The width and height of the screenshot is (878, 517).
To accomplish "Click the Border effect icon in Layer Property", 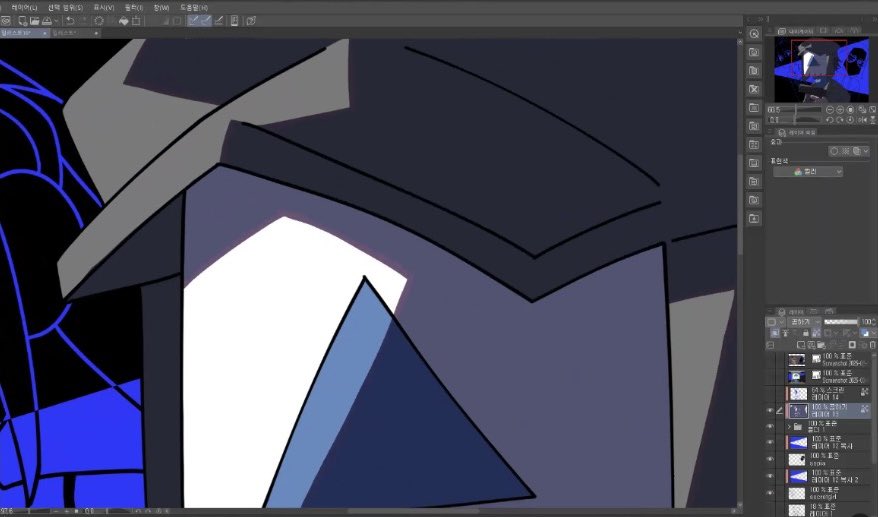I will pos(834,151).
